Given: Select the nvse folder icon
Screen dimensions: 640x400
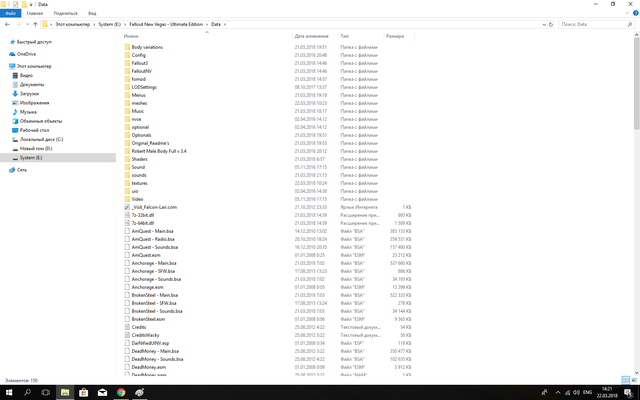Looking at the screenshot, I should (127, 119).
